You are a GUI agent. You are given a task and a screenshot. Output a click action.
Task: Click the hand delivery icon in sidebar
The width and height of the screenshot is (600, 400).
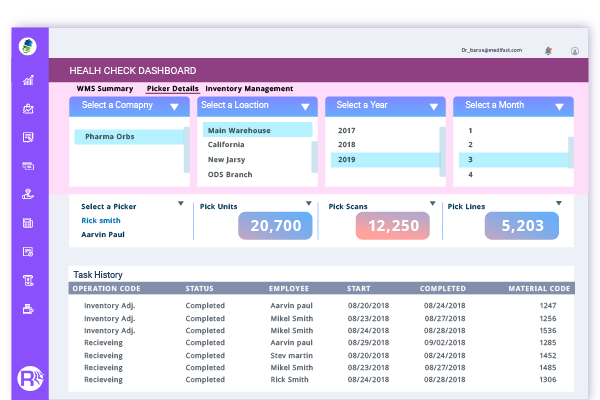(x=28, y=195)
